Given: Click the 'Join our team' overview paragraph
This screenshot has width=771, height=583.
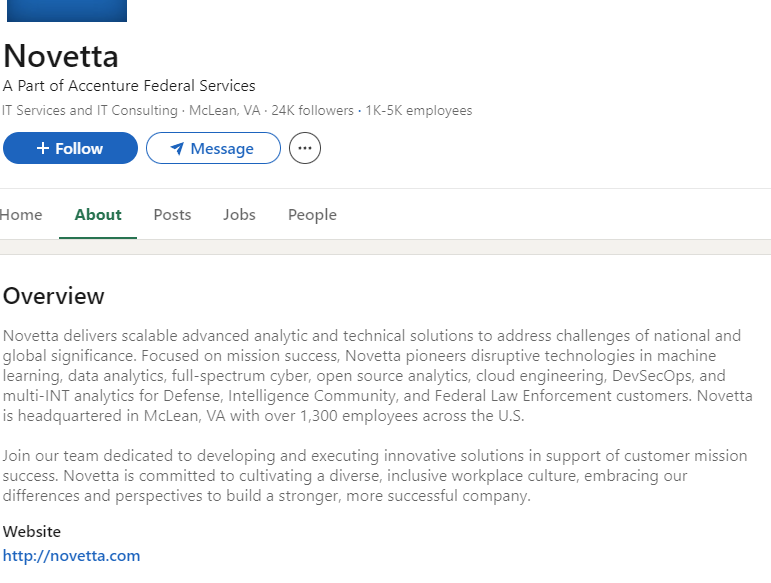Looking at the screenshot, I should click(375, 475).
